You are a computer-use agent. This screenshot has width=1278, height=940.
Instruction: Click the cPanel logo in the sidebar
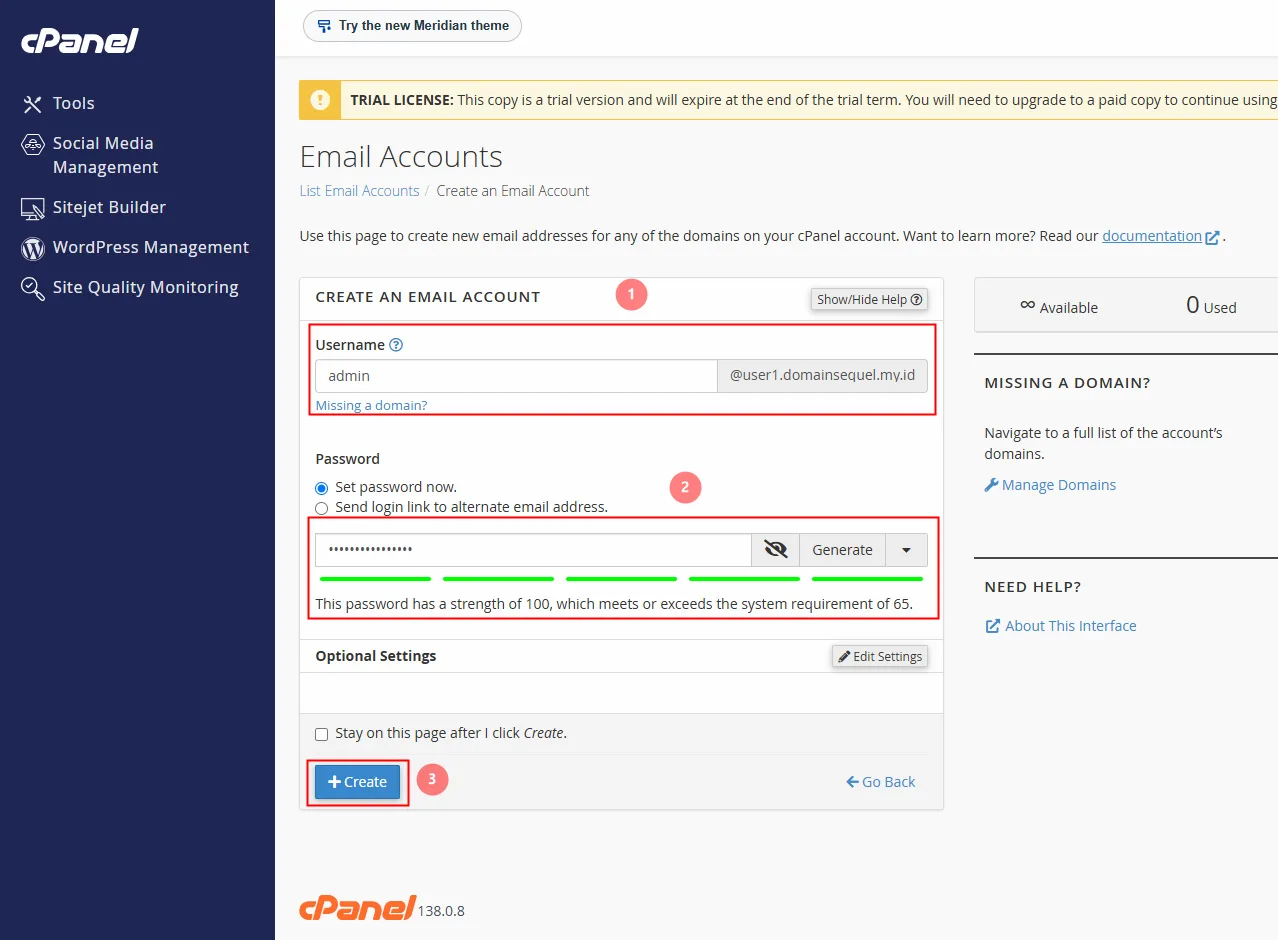(80, 41)
